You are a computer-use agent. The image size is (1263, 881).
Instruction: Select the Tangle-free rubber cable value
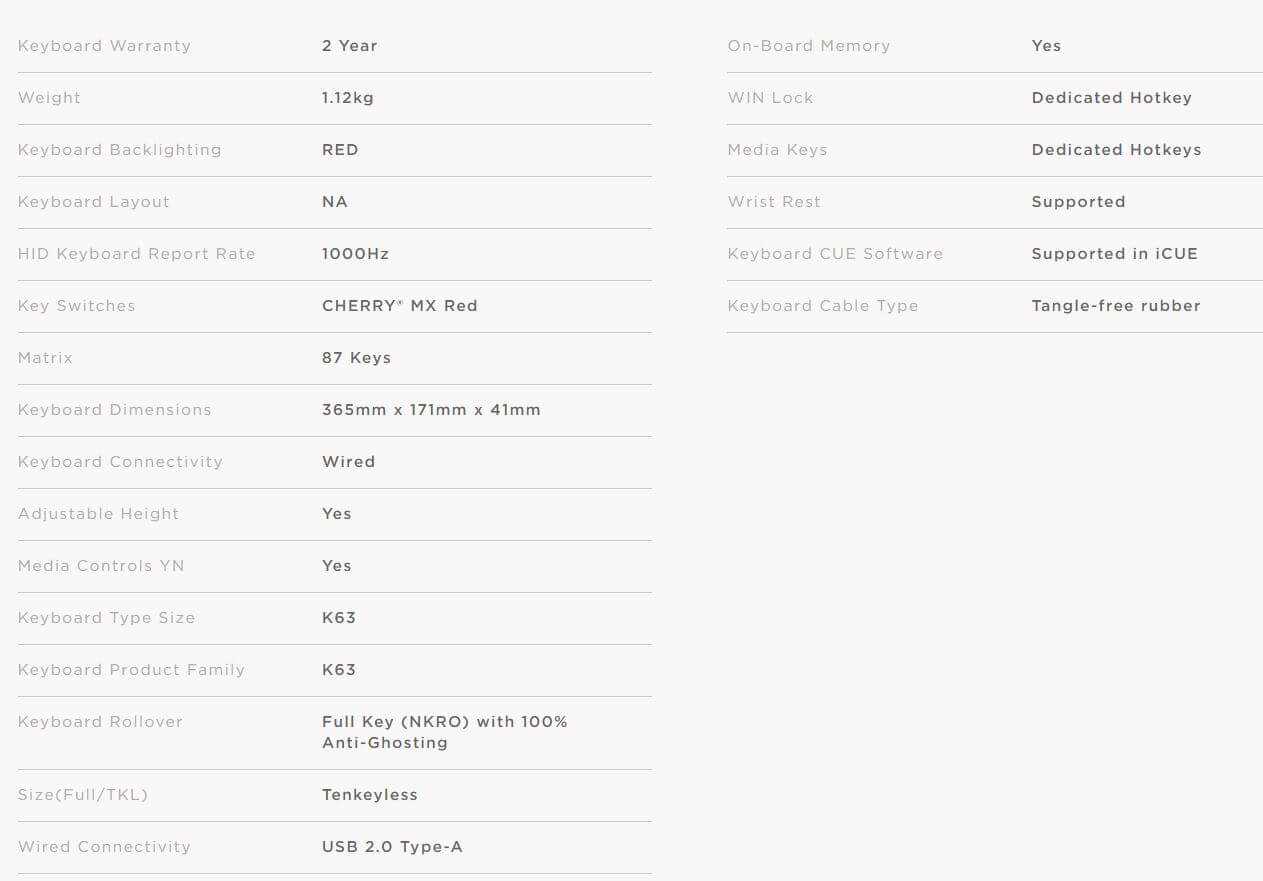click(x=1116, y=306)
